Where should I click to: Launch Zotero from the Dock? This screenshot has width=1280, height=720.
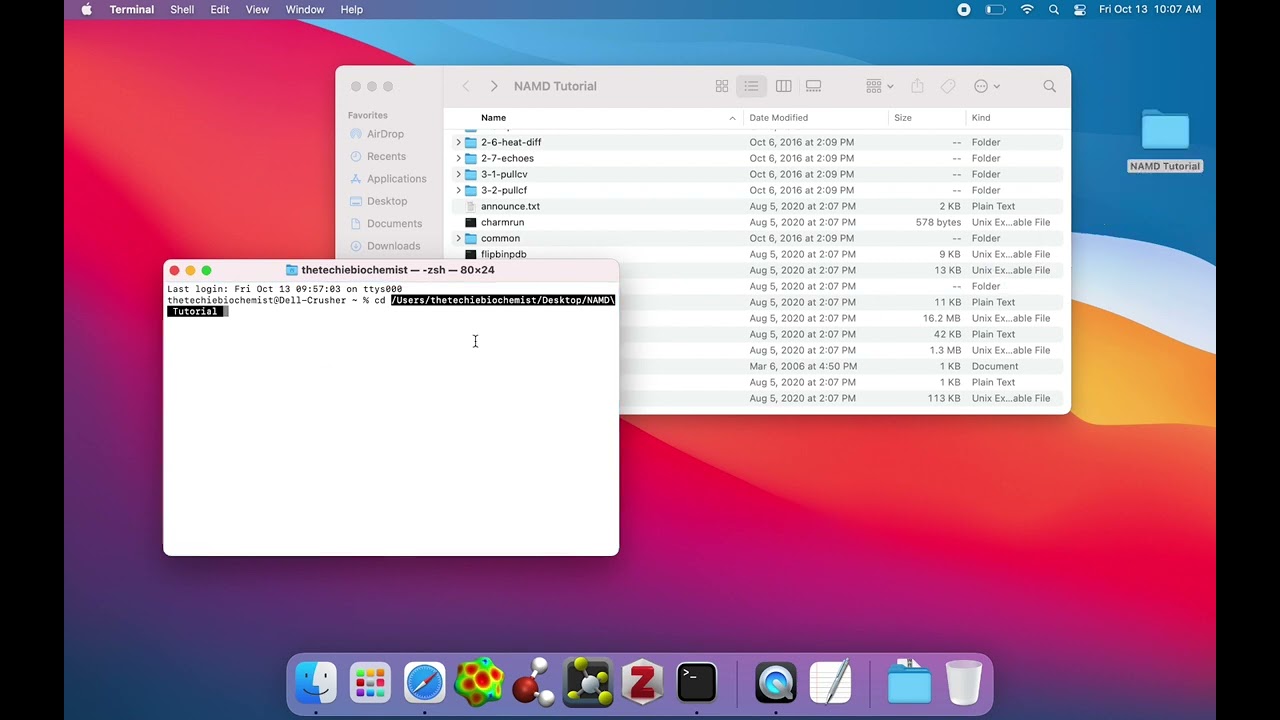coord(642,683)
